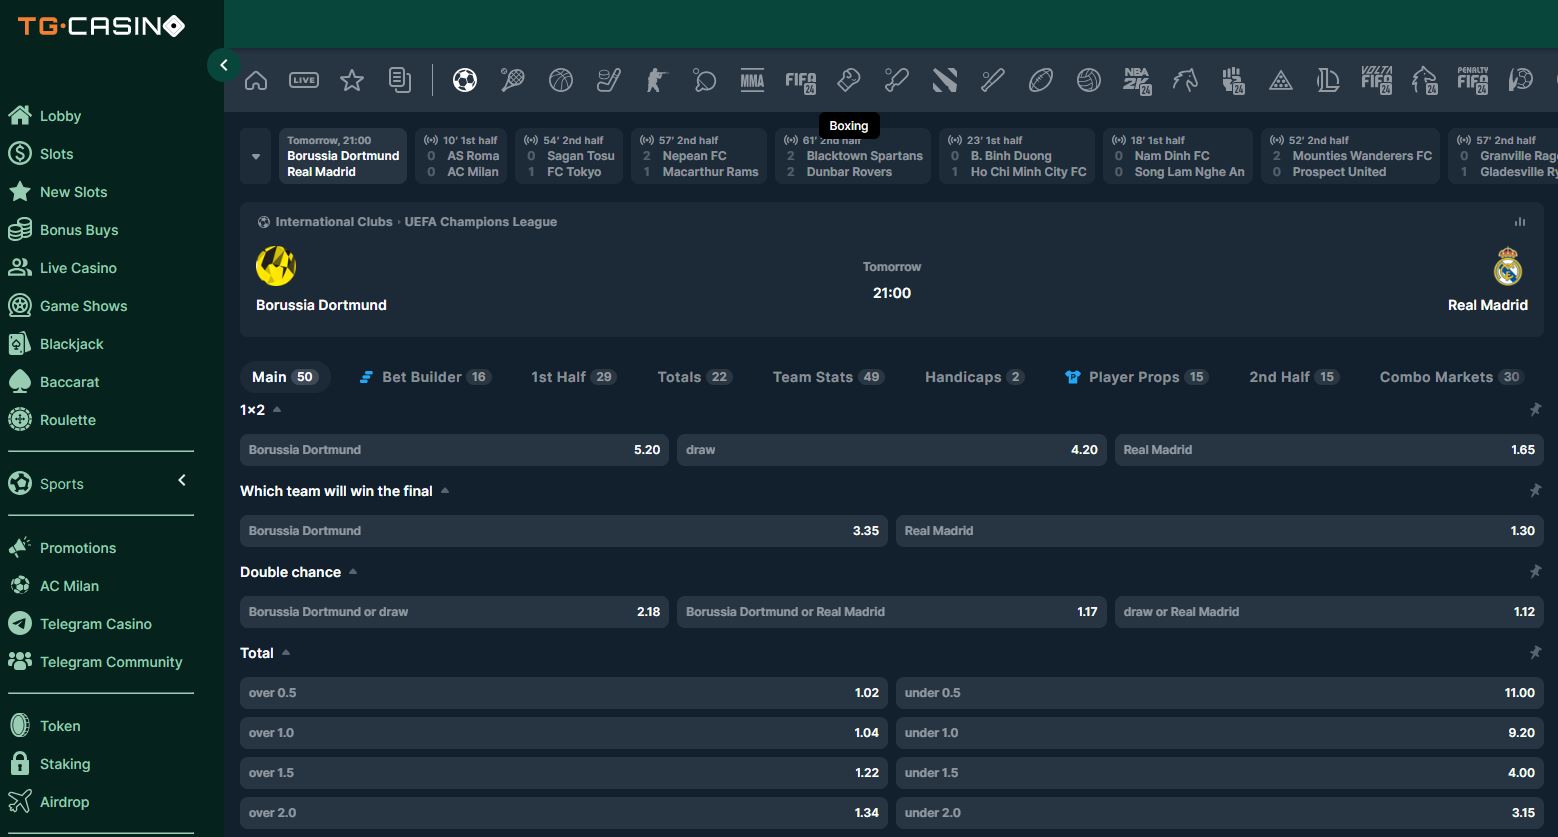
Task: Collapse the Double chance section
Action: tap(353, 572)
